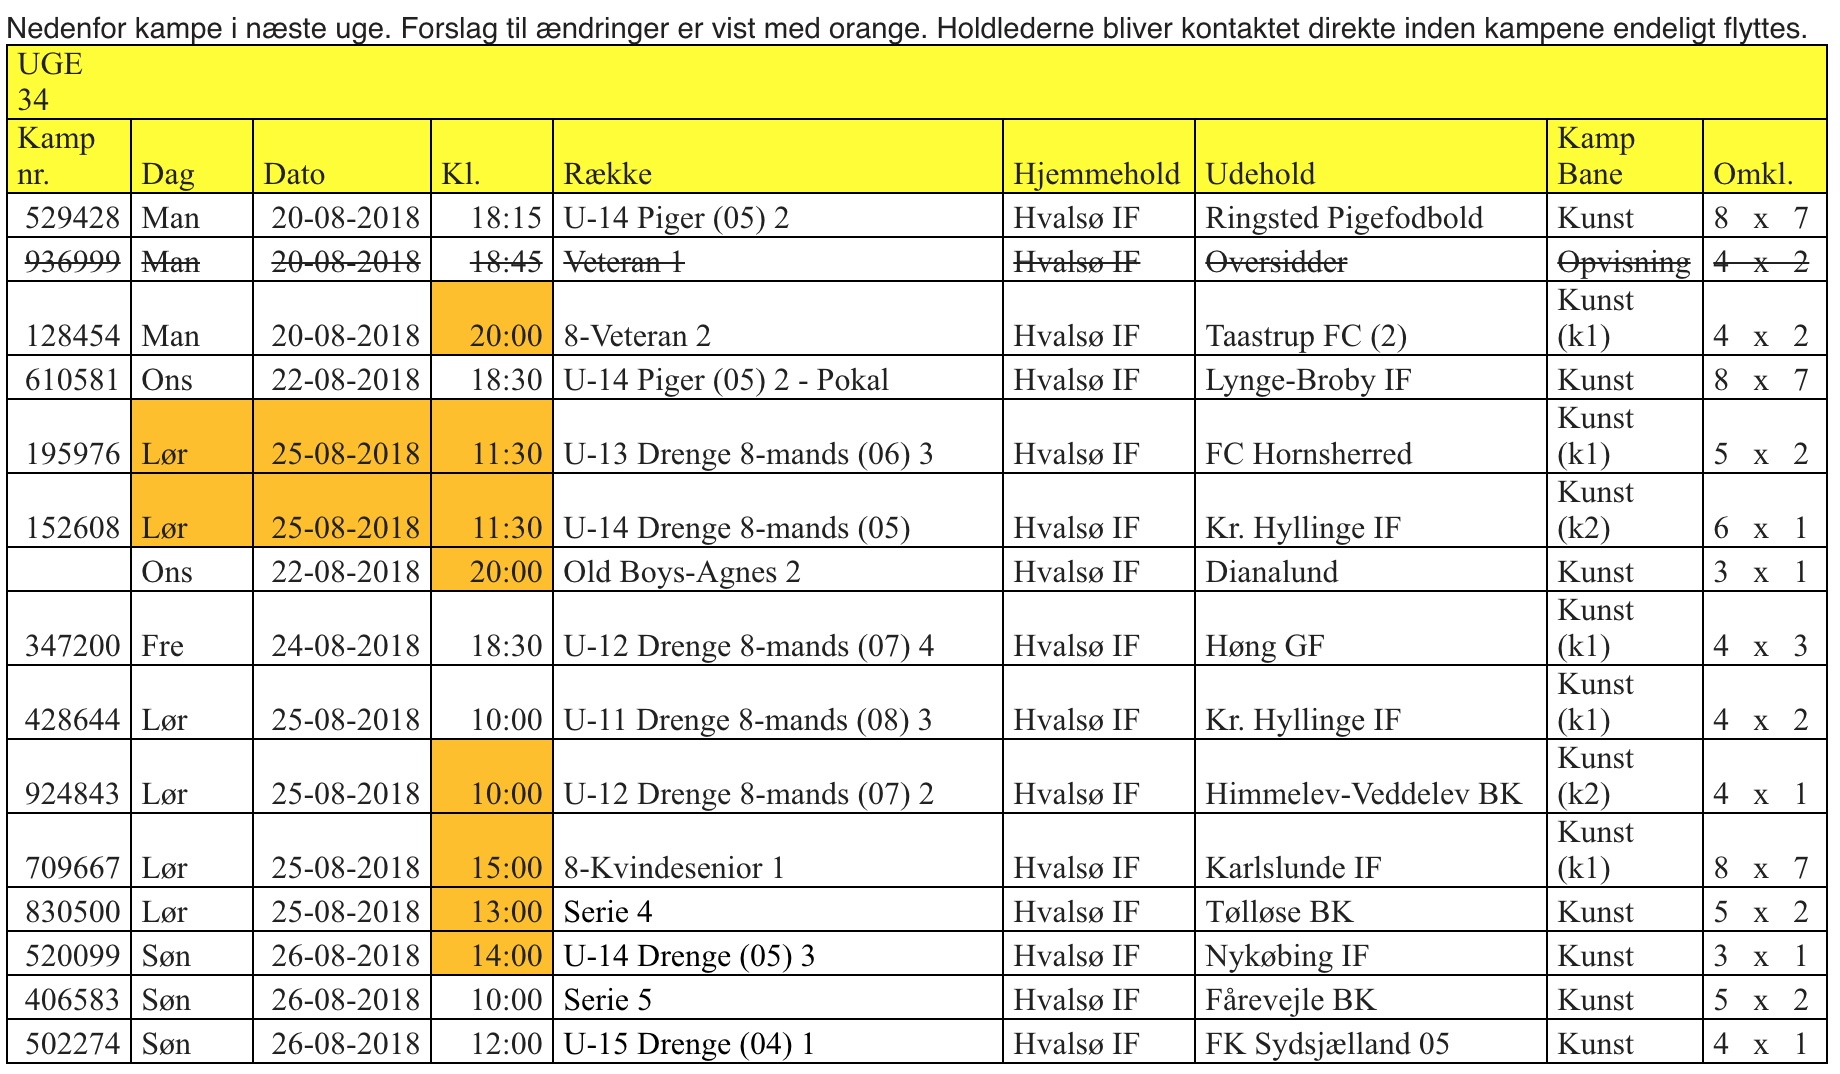The image size is (1840, 1074).
Task: Click match number 406583
Action: 69,998
